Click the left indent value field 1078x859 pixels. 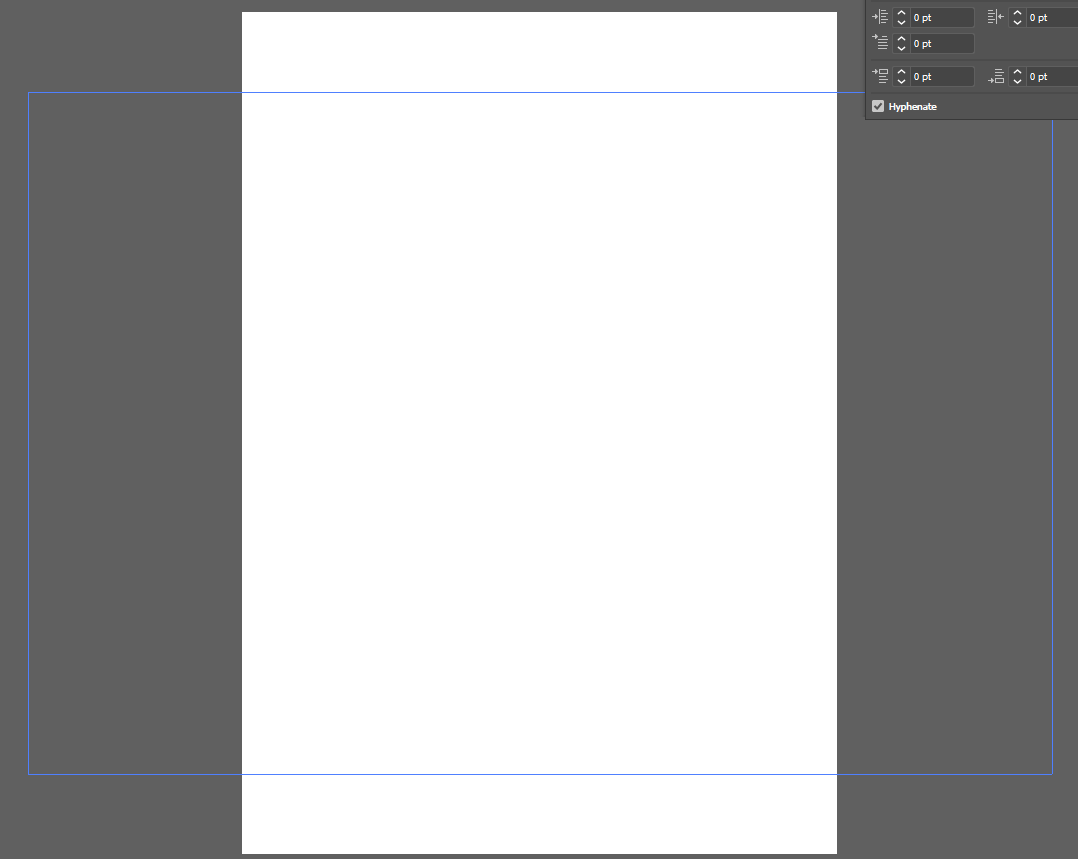pyautogui.click(x=942, y=17)
